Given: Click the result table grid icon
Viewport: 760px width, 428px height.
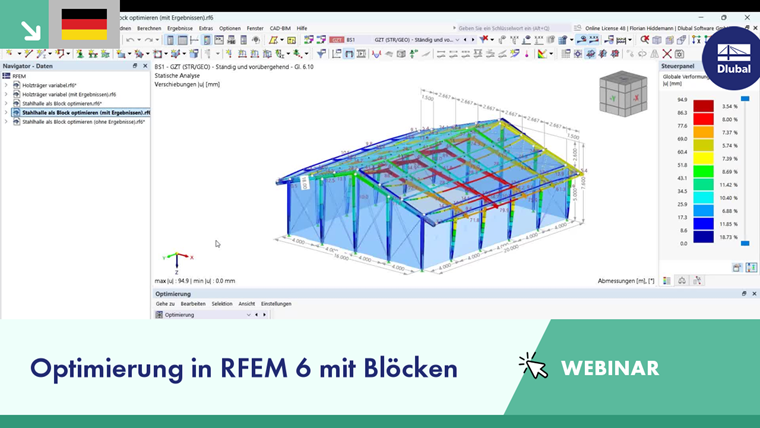Looking at the screenshot, I should [x=566, y=54].
